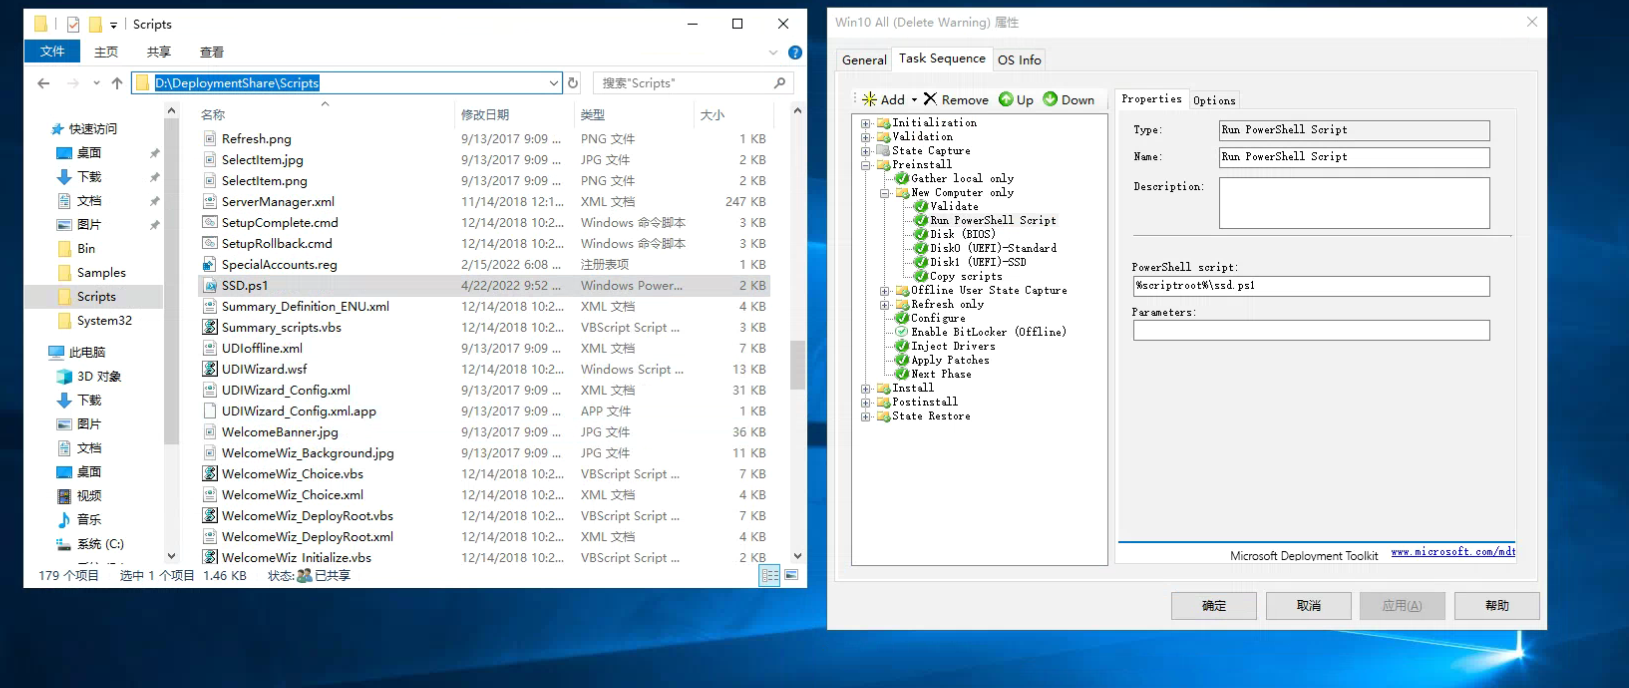
Task: Switch to the Options tab
Action: click(1214, 100)
